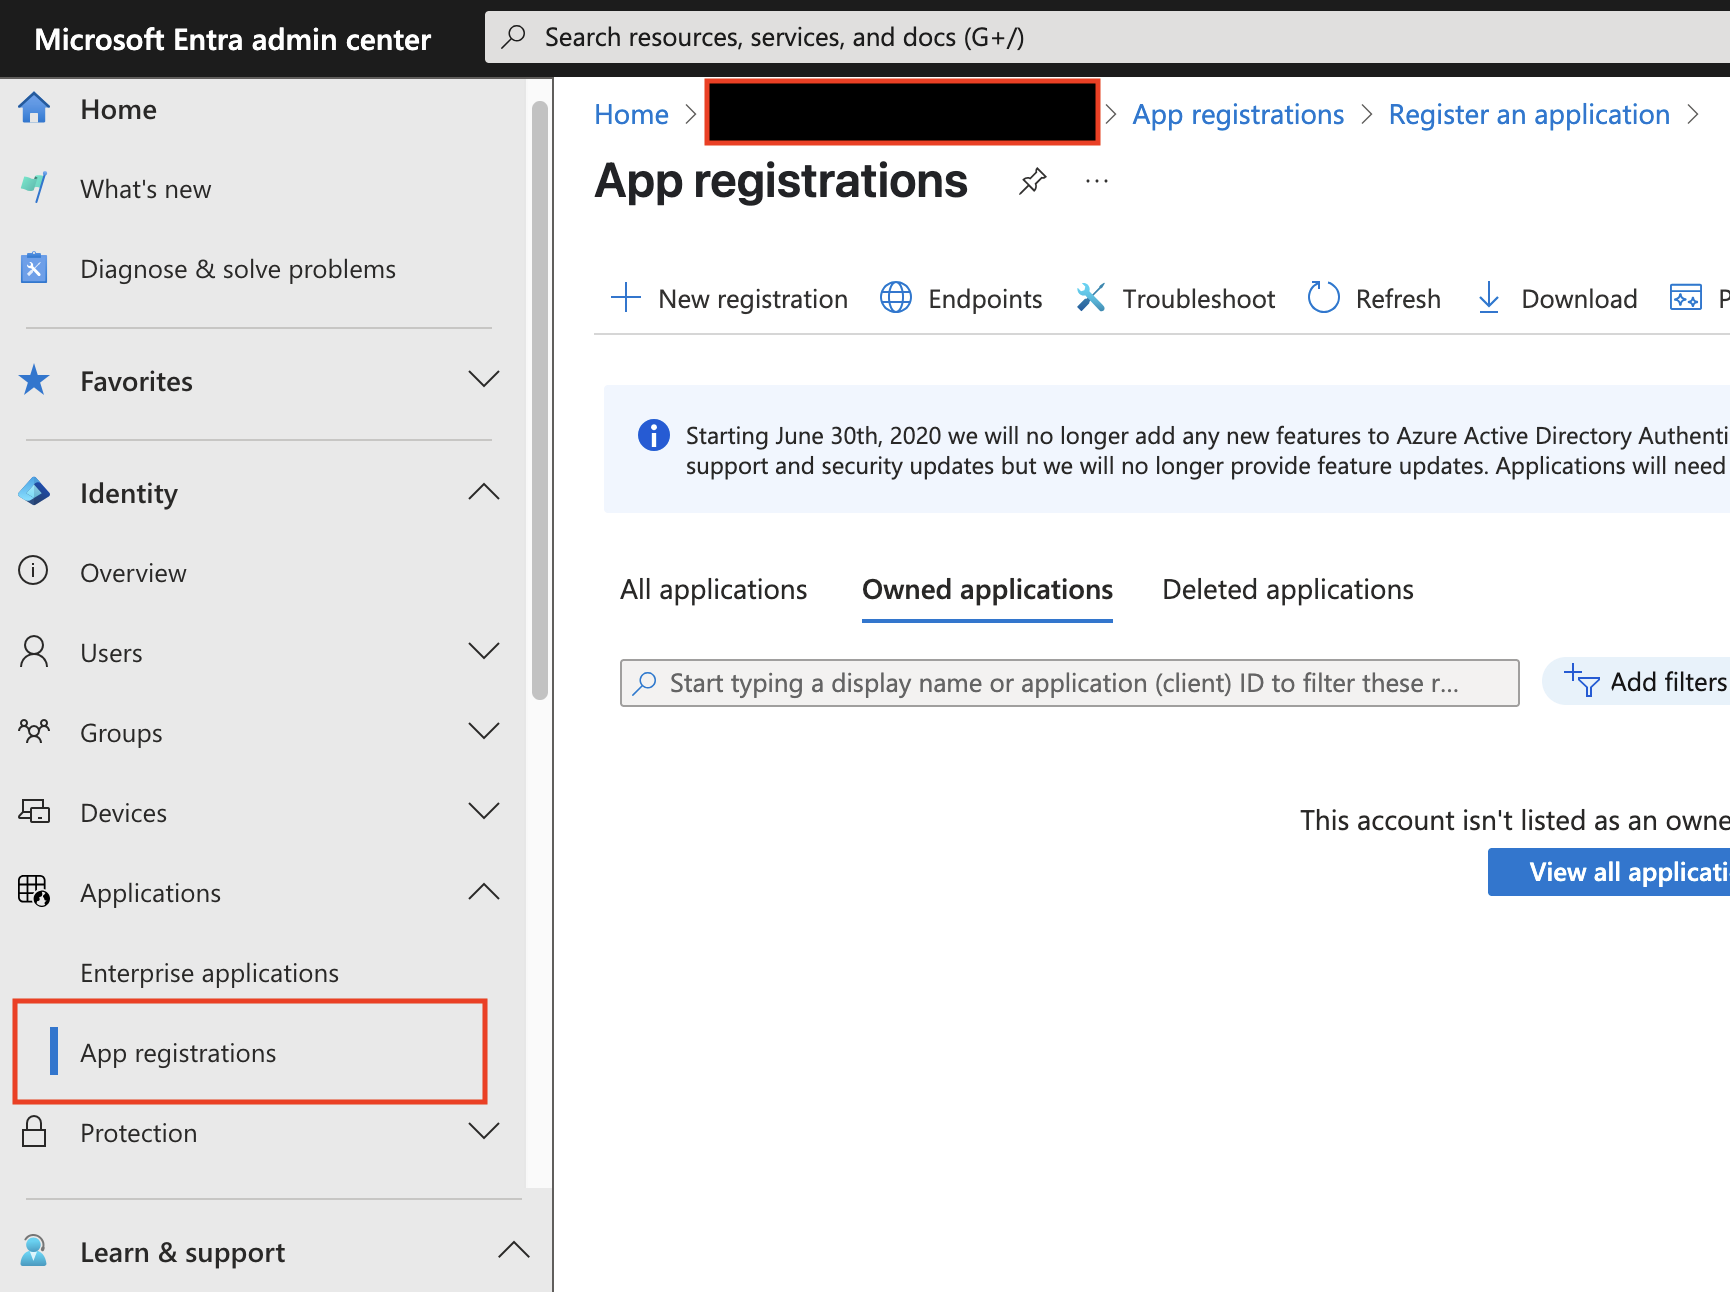The image size is (1730, 1292).
Task: Click the Protection lock icon
Action: [34, 1132]
